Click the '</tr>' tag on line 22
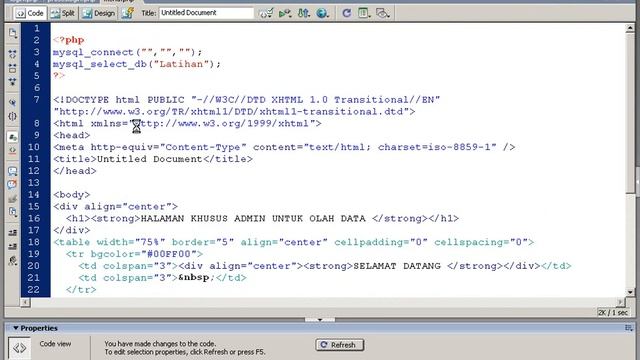This screenshot has width=640, height=360. (x=81, y=289)
